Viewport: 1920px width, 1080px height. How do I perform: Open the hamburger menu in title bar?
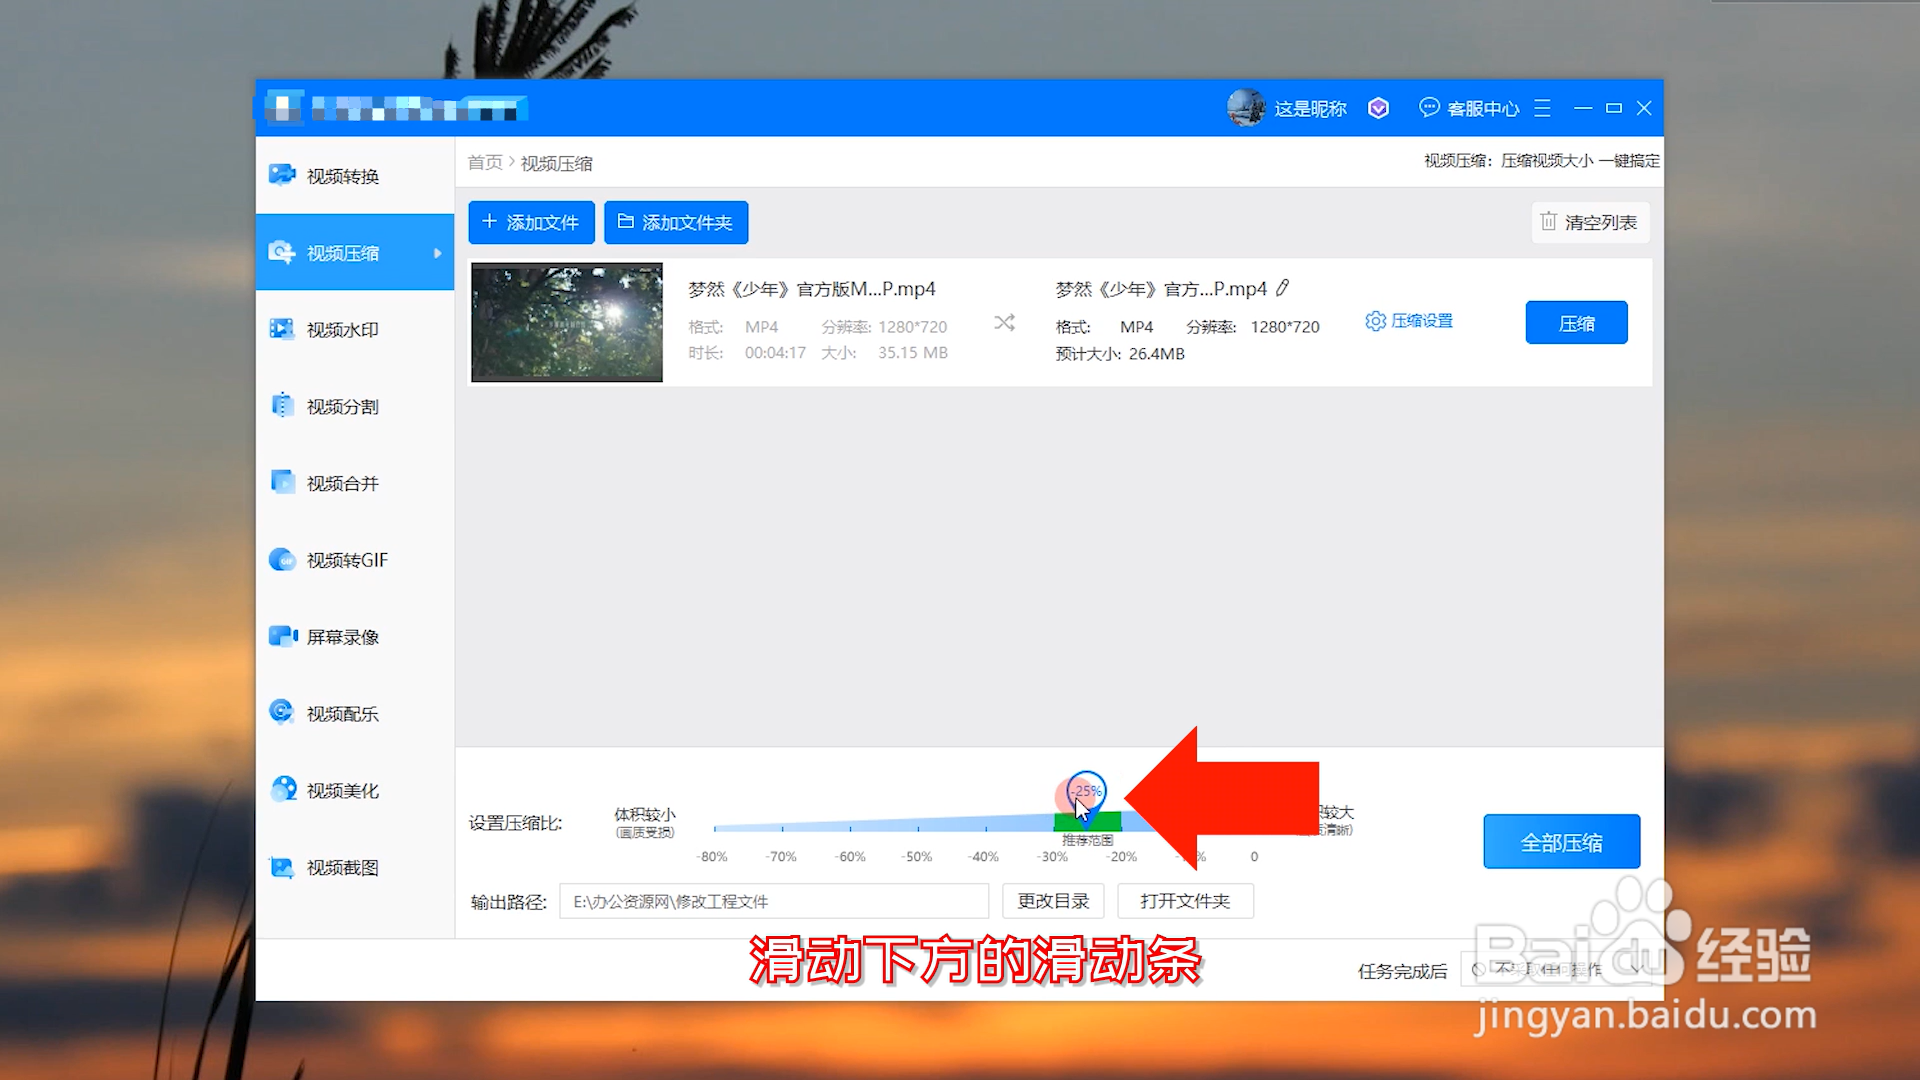point(1542,108)
